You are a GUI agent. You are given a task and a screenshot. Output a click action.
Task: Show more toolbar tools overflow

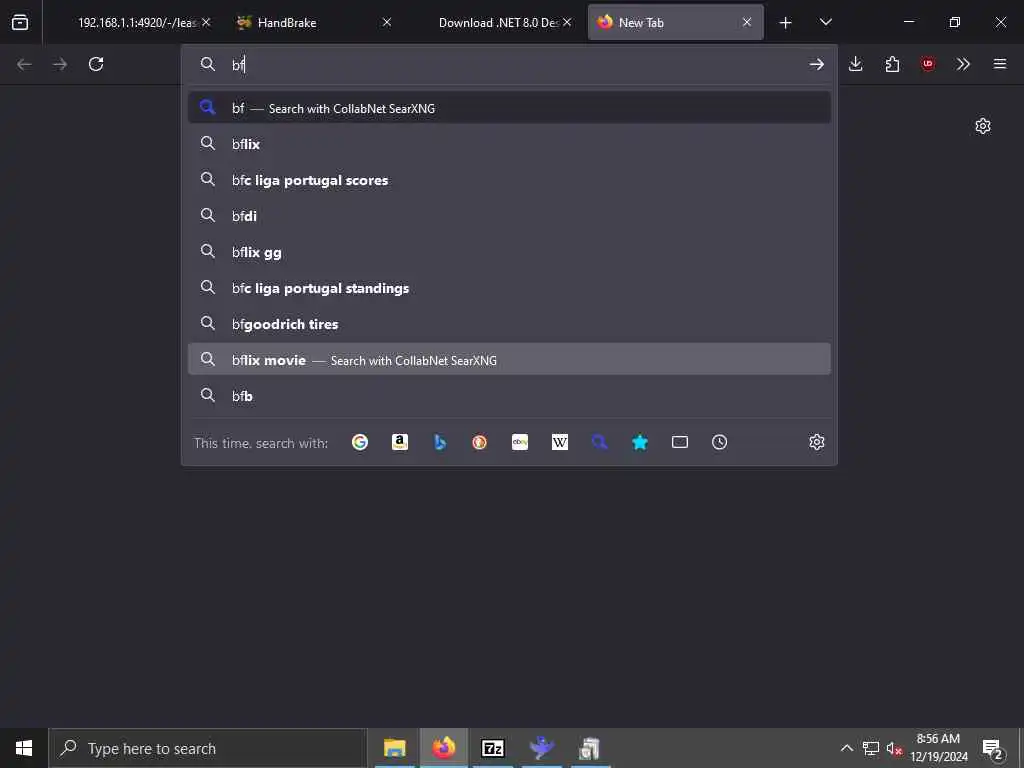(x=963, y=64)
